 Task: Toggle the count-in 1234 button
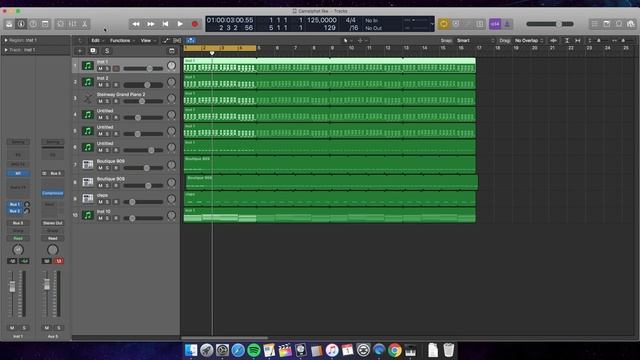tap(495, 24)
